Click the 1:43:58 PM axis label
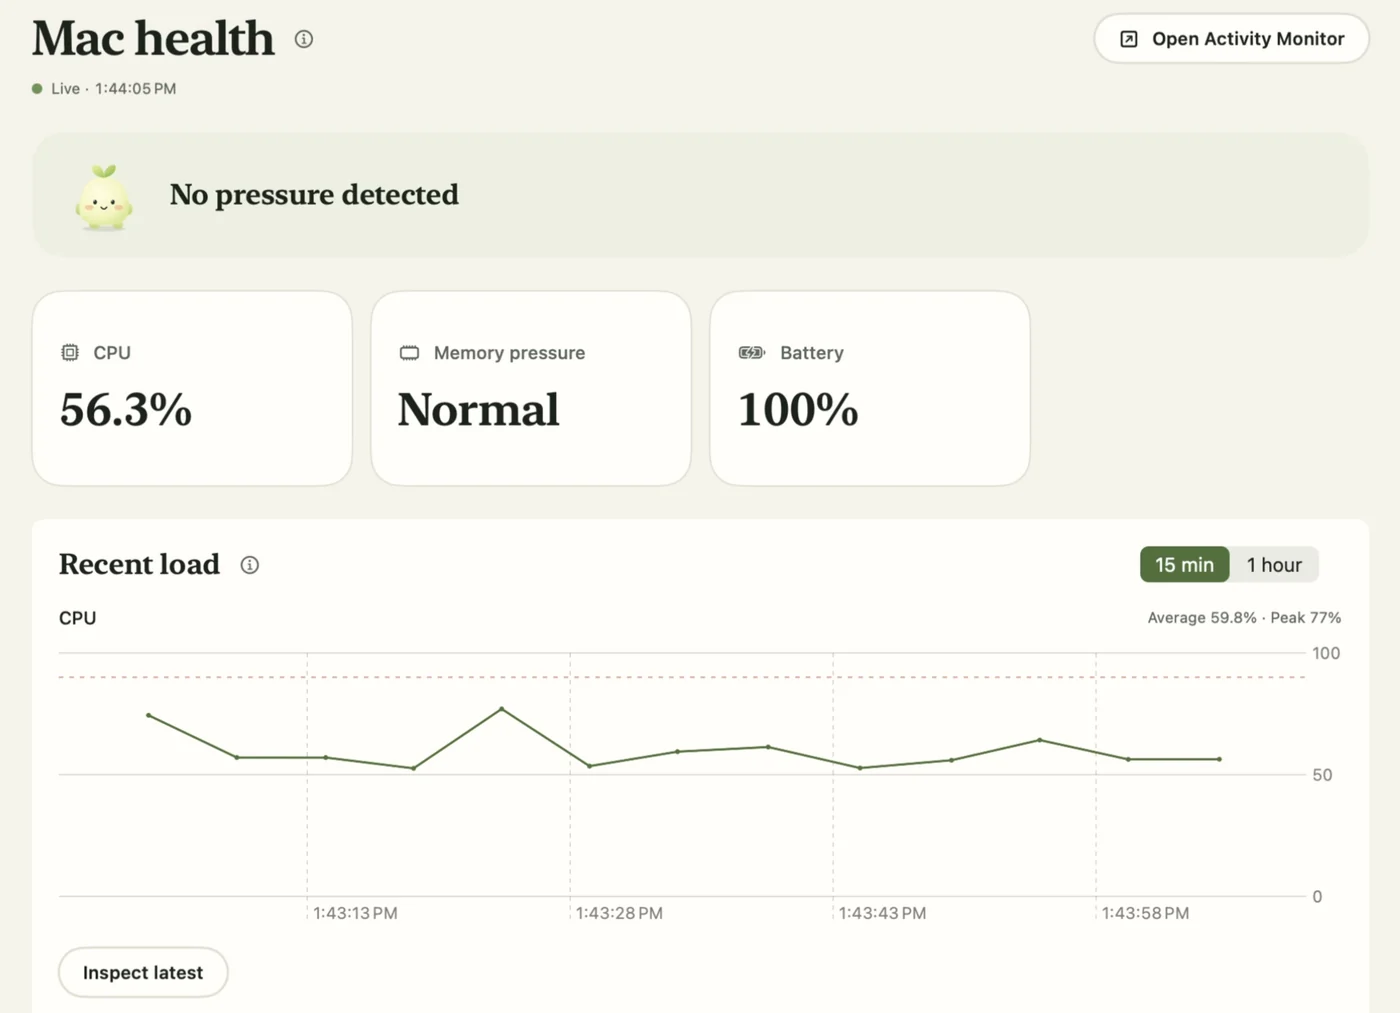This screenshot has width=1400, height=1013. [x=1146, y=913]
